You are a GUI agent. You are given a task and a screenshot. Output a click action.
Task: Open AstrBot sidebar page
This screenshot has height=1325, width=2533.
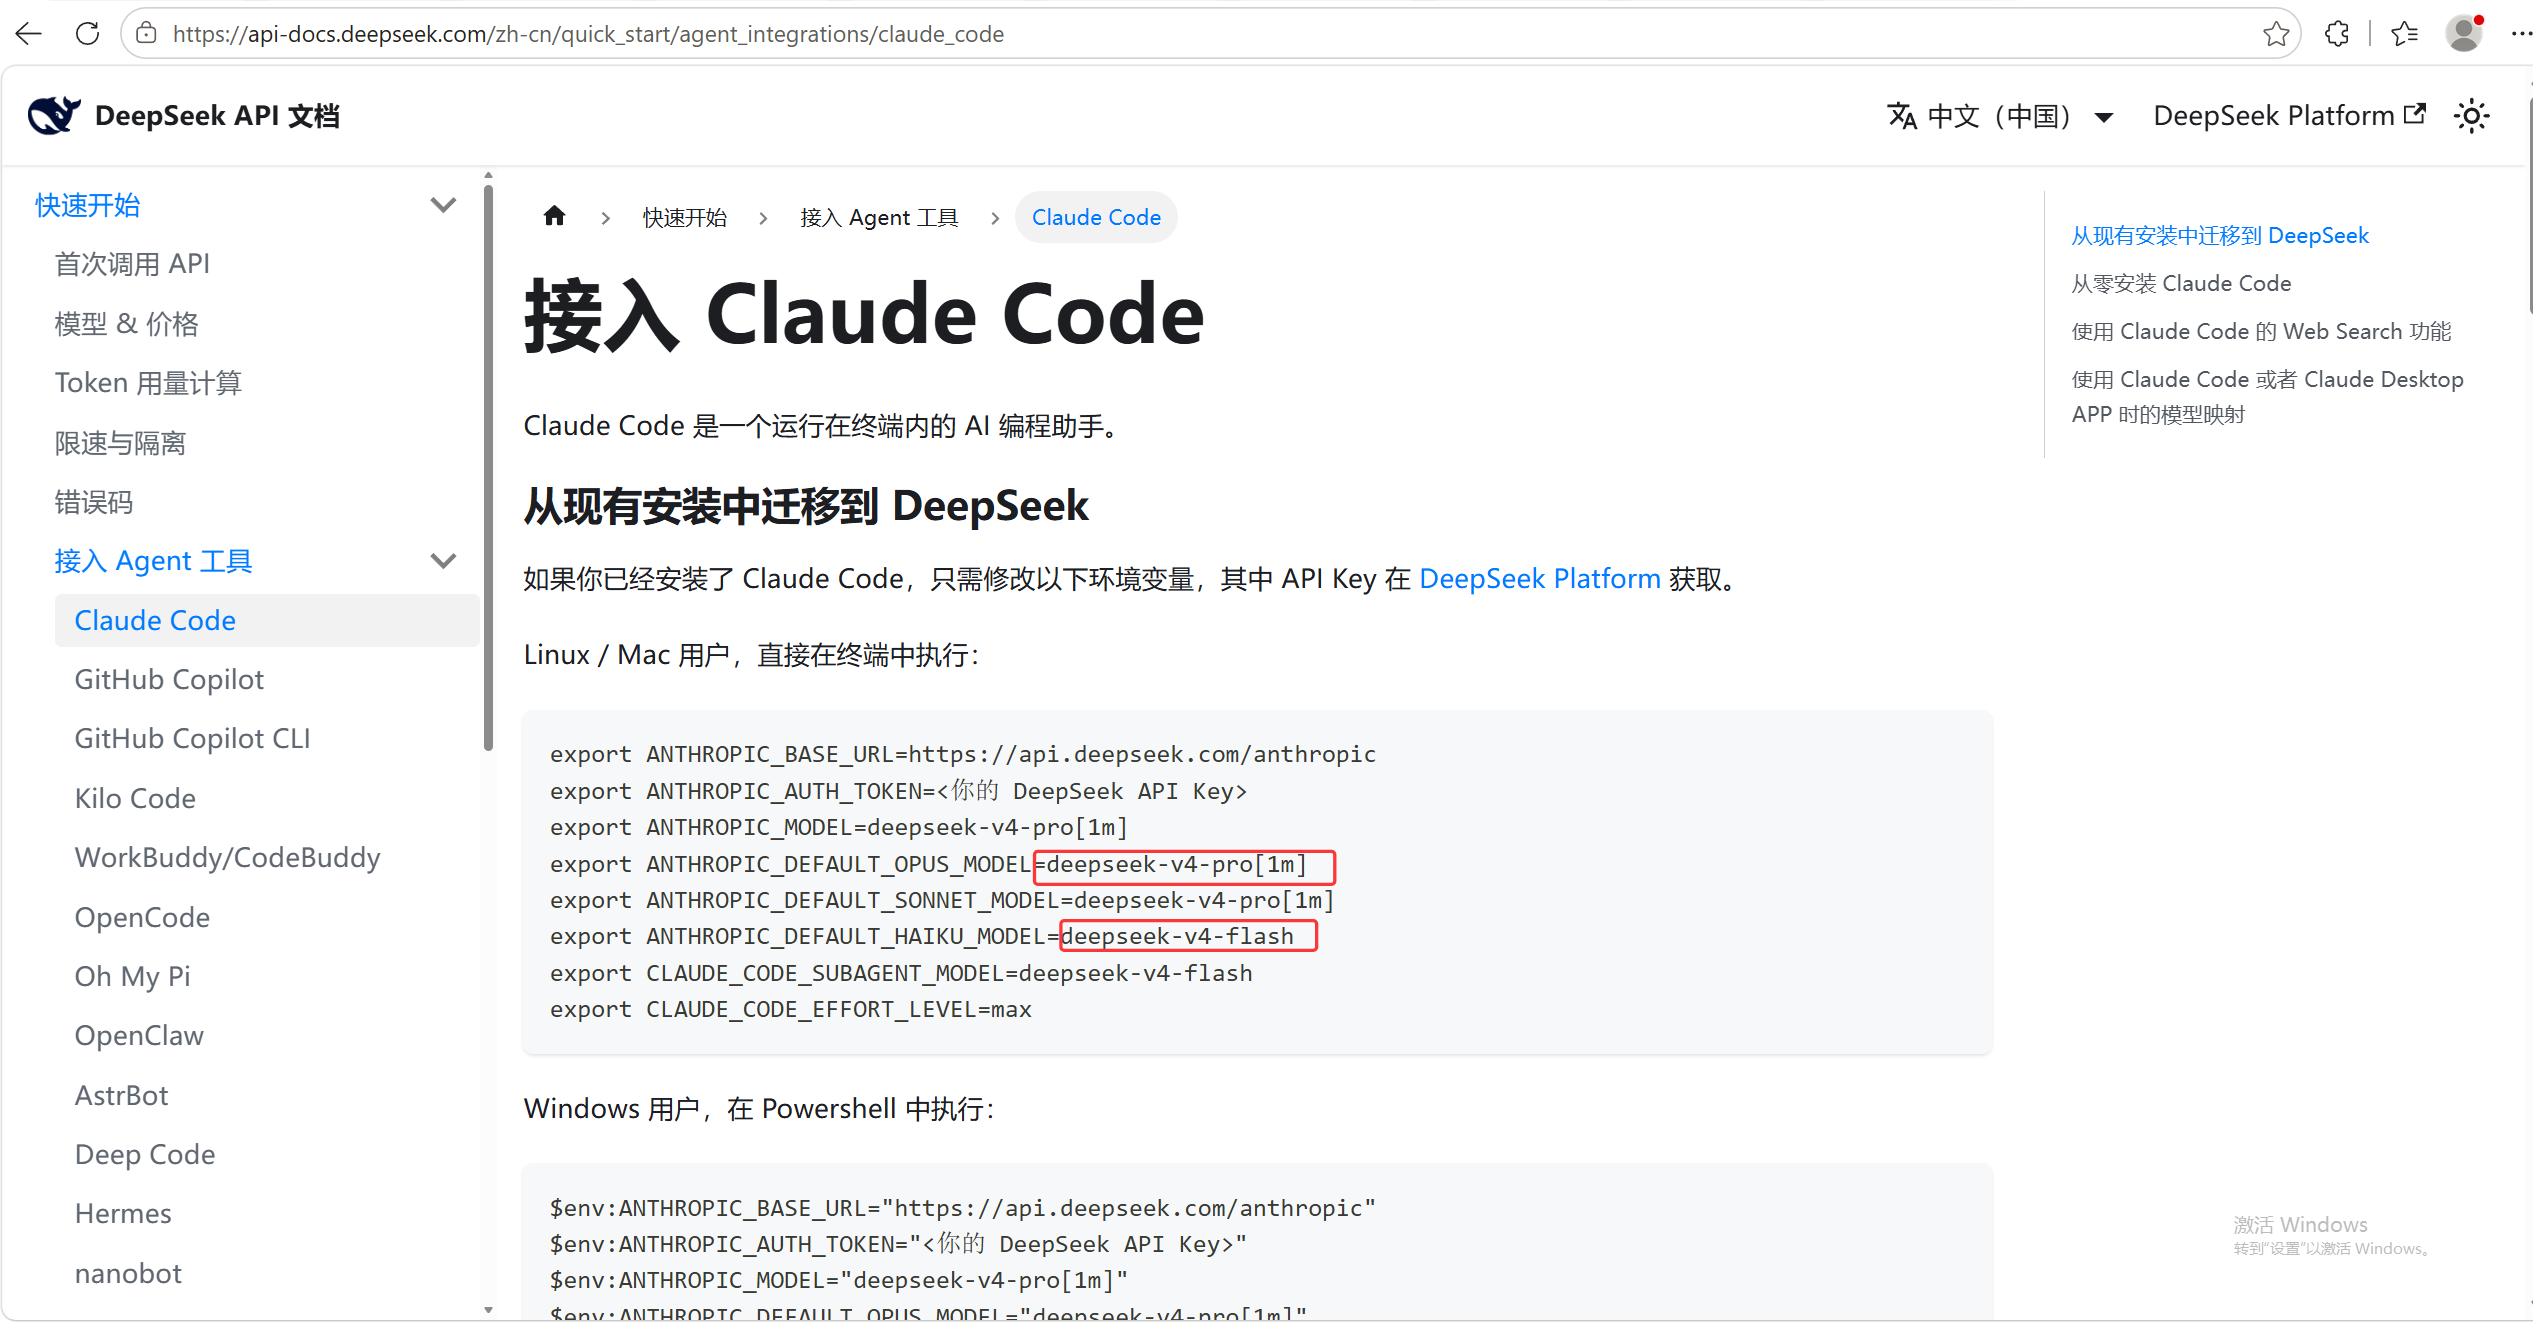(121, 1095)
